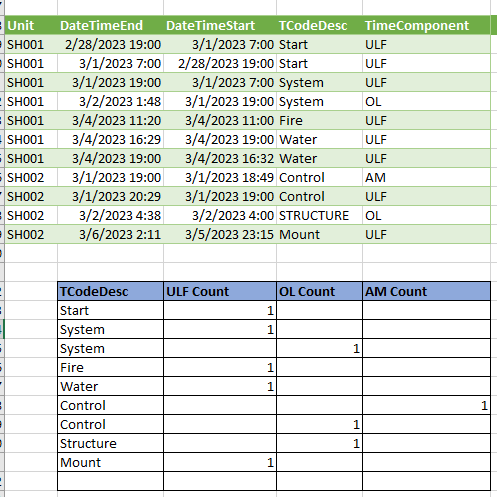Select OL Count value 1 for summary System row
Screen dimensions: 497x497
(x=319, y=348)
